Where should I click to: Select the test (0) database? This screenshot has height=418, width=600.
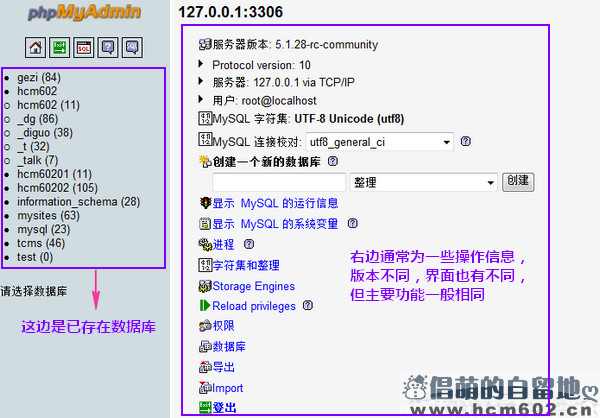tap(34, 257)
